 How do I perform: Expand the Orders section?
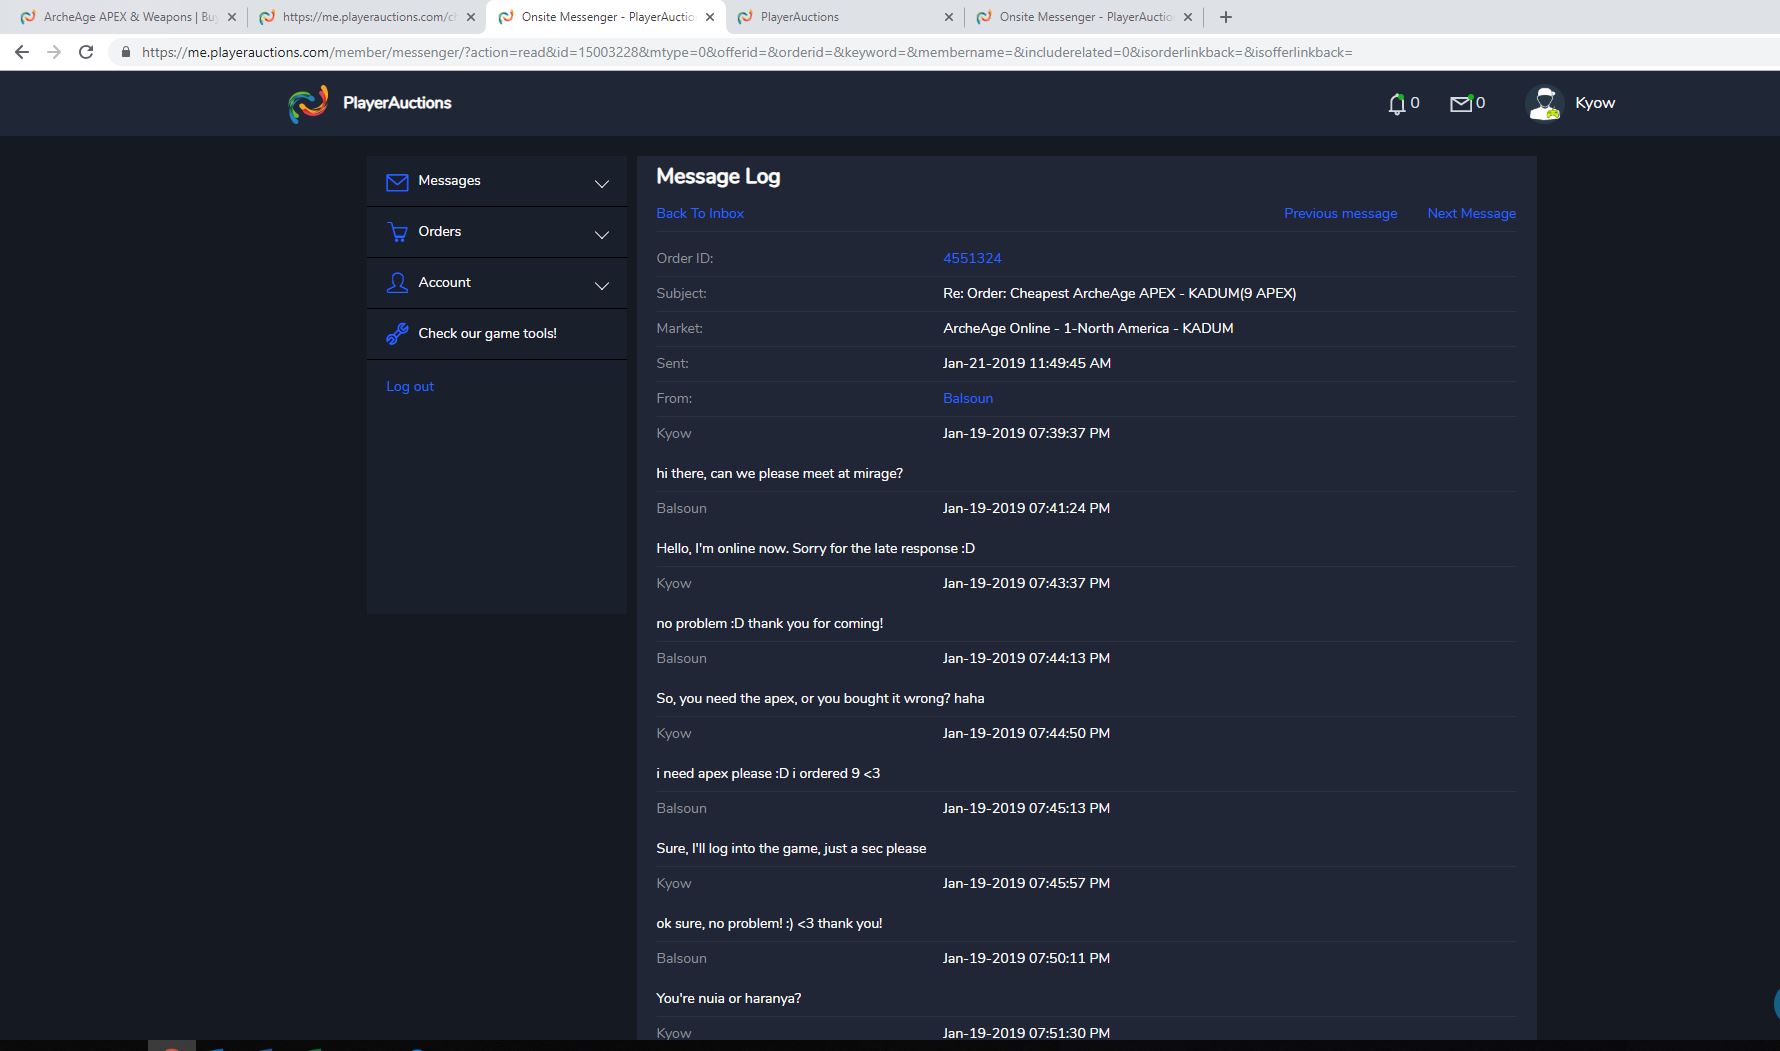tap(601, 233)
